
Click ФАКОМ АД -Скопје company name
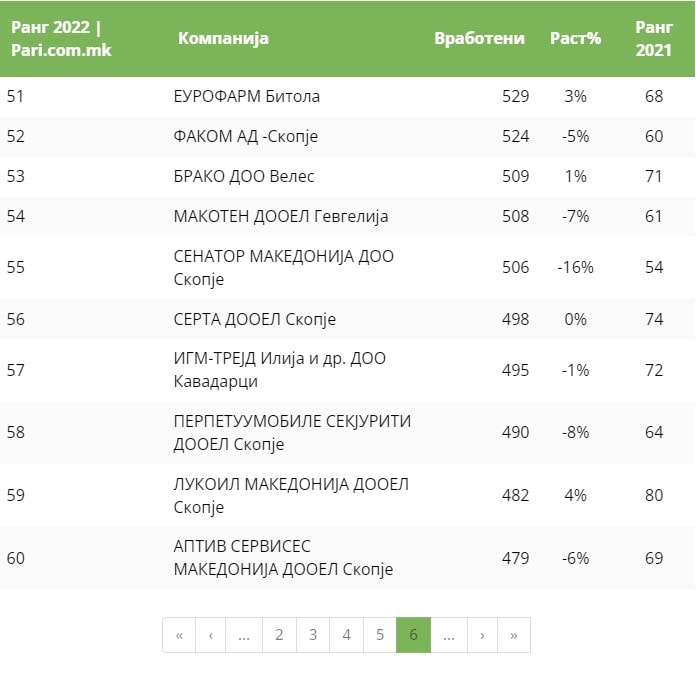(x=245, y=137)
